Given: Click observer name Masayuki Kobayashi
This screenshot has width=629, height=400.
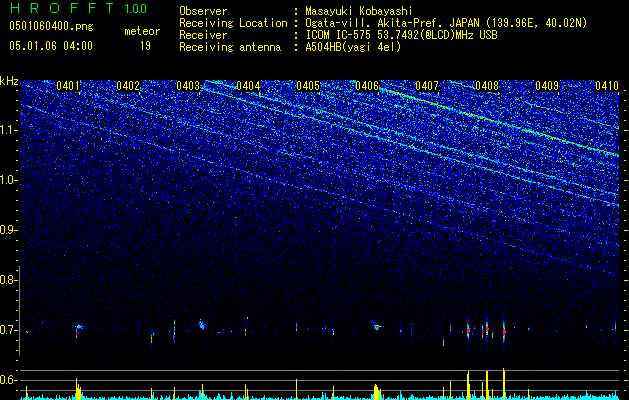Looking at the screenshot, I should [x=359, y=11].
